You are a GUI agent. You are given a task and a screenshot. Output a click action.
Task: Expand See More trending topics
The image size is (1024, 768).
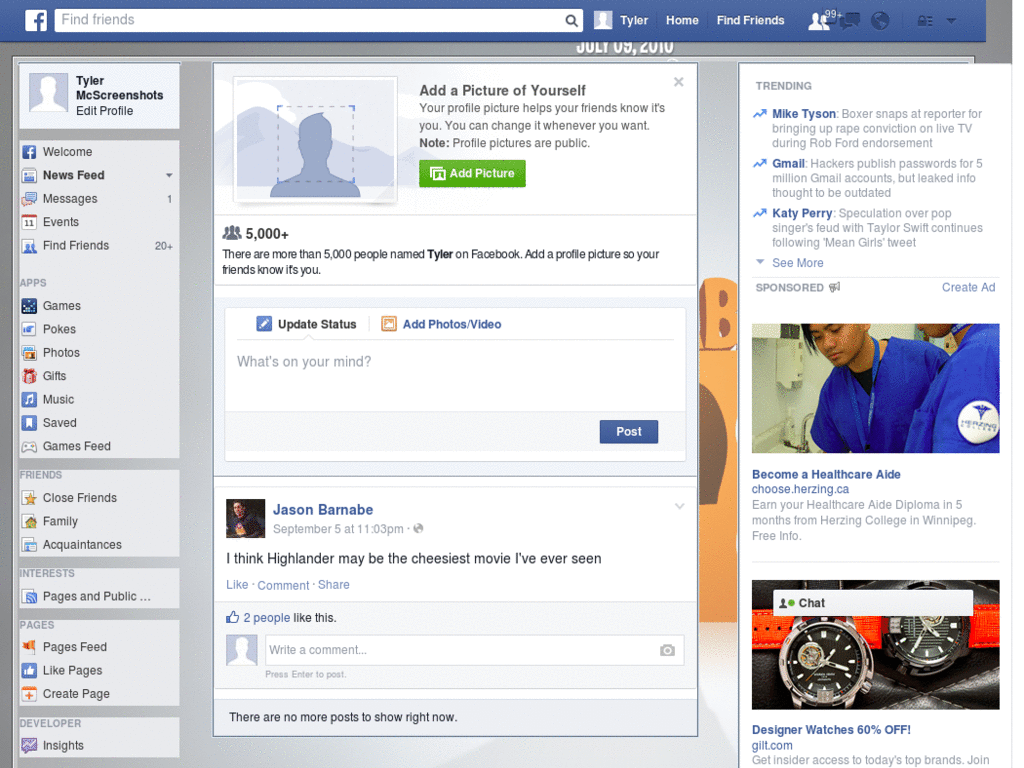point(797,263)
